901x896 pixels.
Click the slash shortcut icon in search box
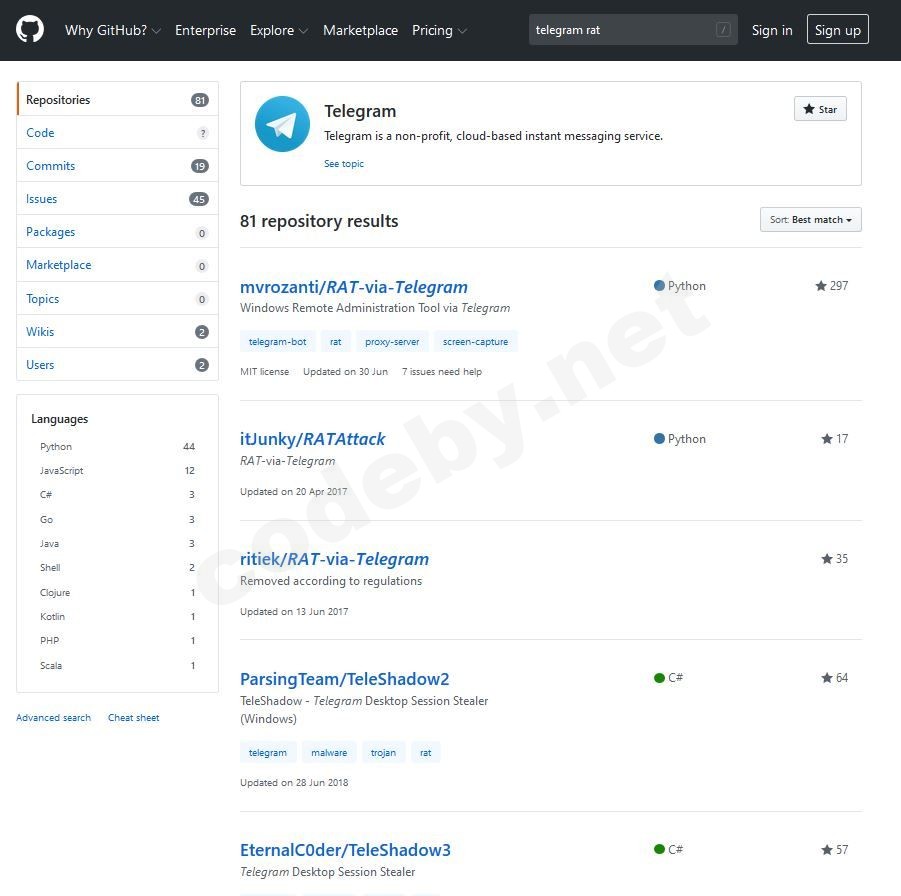click(723, 30)
